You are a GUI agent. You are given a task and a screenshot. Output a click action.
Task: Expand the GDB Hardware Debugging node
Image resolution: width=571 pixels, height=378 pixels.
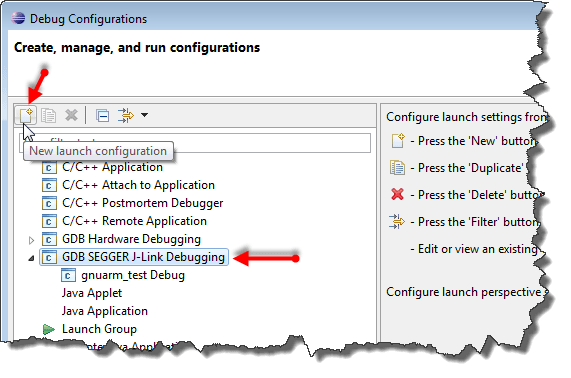pyautogui.click(x=31, y=240)
